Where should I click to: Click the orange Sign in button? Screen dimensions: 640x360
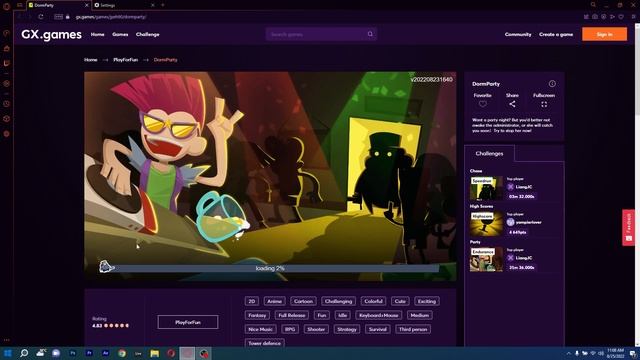click(604, 34)
